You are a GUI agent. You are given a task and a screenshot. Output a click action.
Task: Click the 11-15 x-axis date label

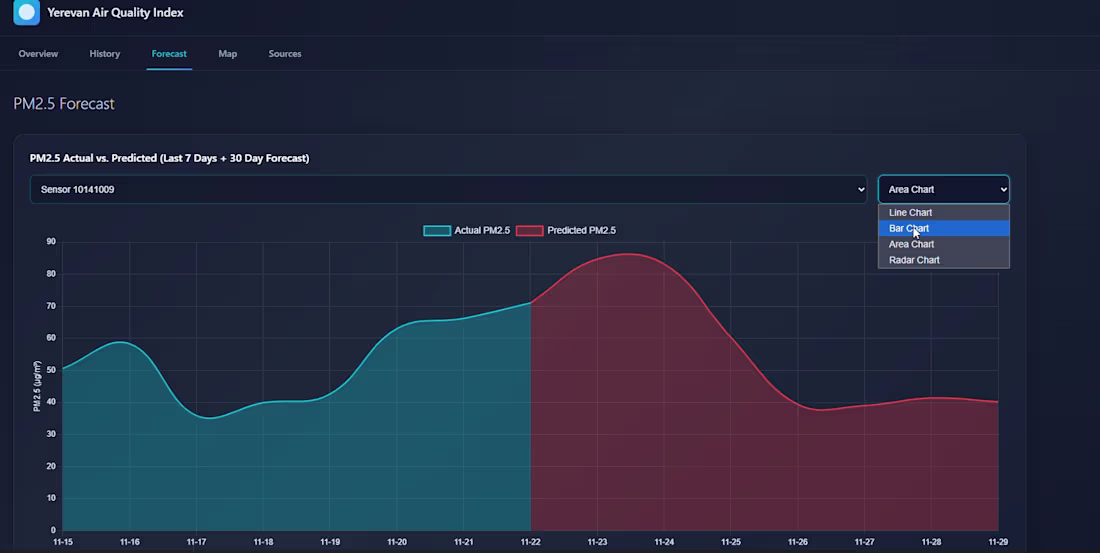(x=62, y=542)
